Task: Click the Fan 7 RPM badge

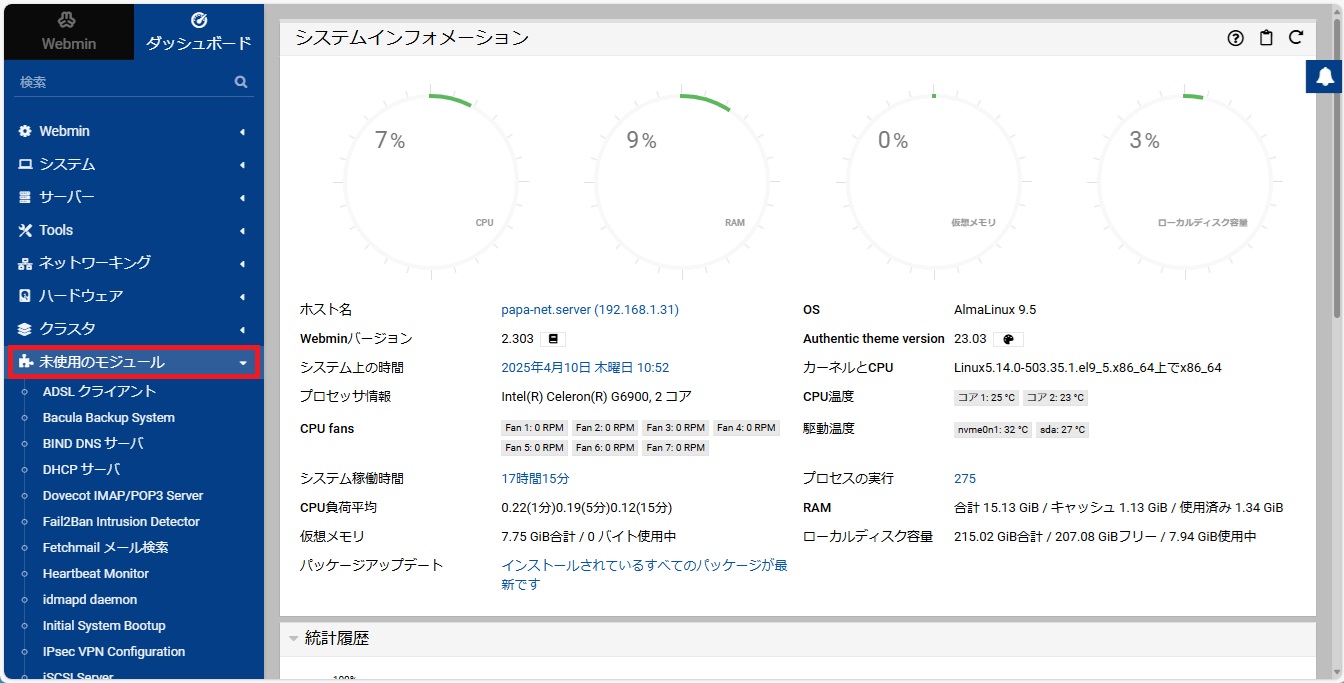Action: [676, 448]
